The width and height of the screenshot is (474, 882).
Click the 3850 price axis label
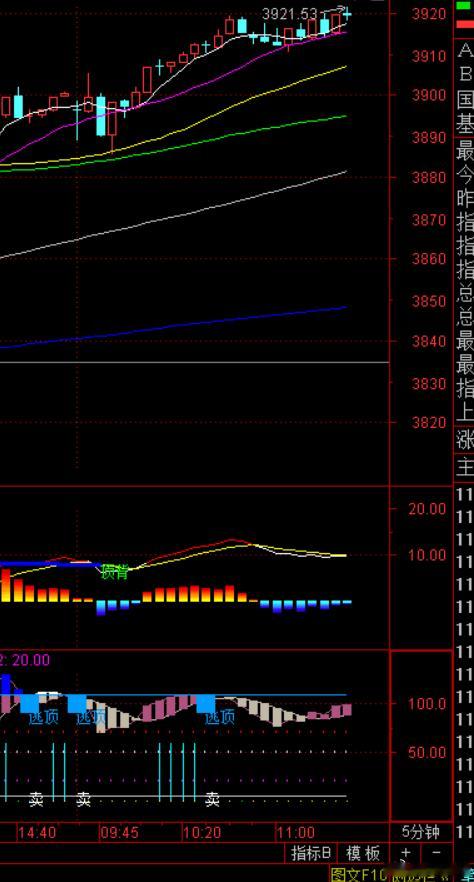[x=430, y=301]
